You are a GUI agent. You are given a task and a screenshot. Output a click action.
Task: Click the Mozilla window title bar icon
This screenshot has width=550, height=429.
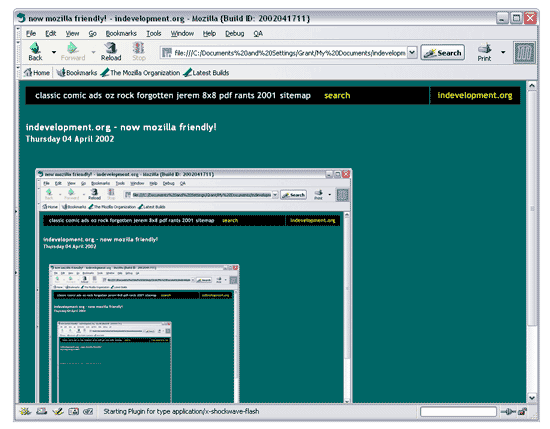tap(21, 18)
